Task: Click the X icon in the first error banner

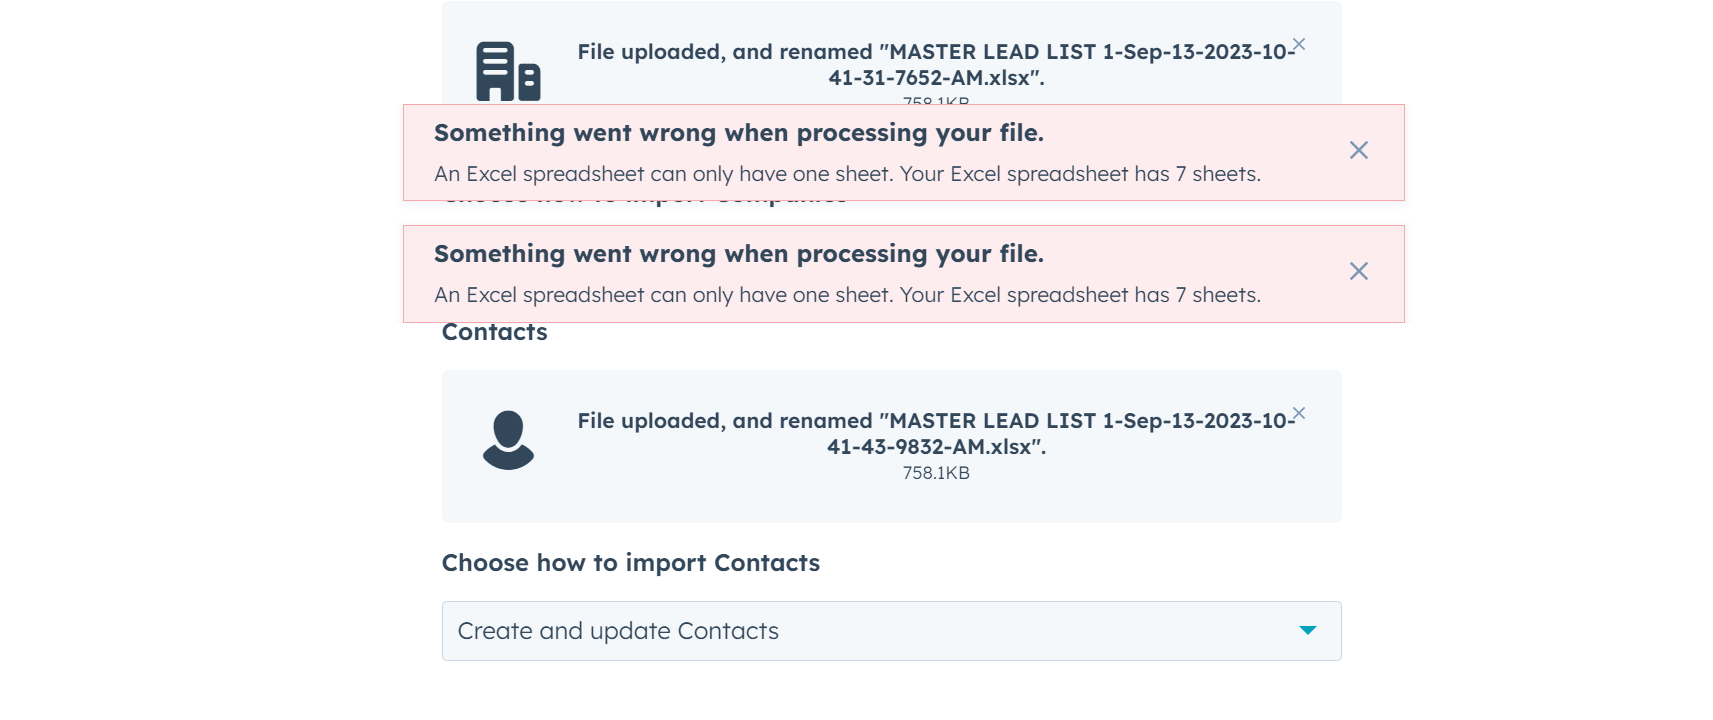Action: pos(1358,150)
